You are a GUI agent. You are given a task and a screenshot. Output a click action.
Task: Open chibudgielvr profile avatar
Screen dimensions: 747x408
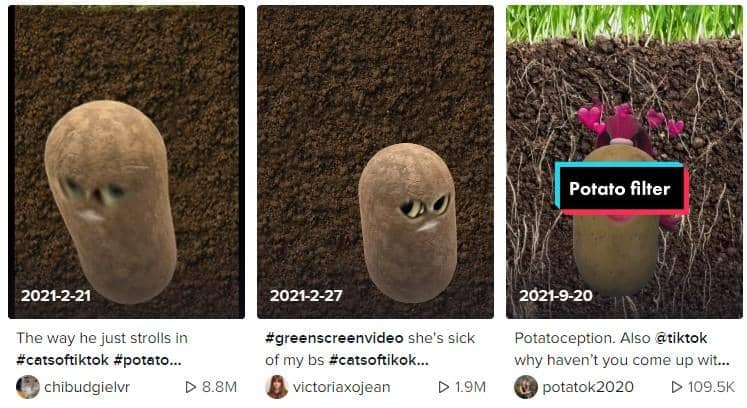point(28,387)
